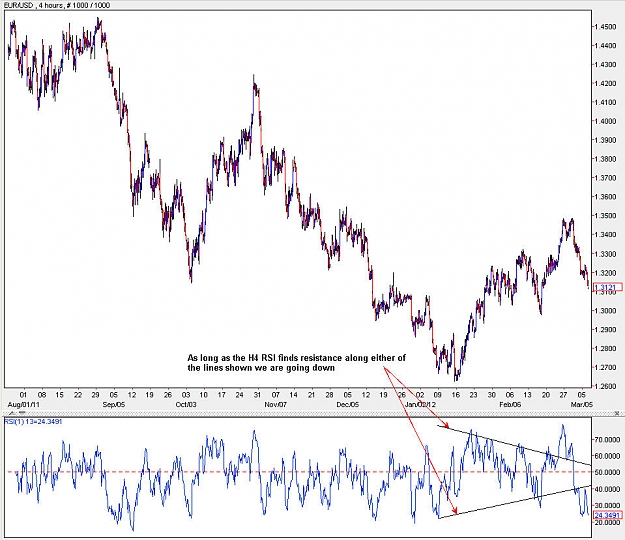Click the 1.4400 price axis label
The image size is (625, 540).
point(605,46)
